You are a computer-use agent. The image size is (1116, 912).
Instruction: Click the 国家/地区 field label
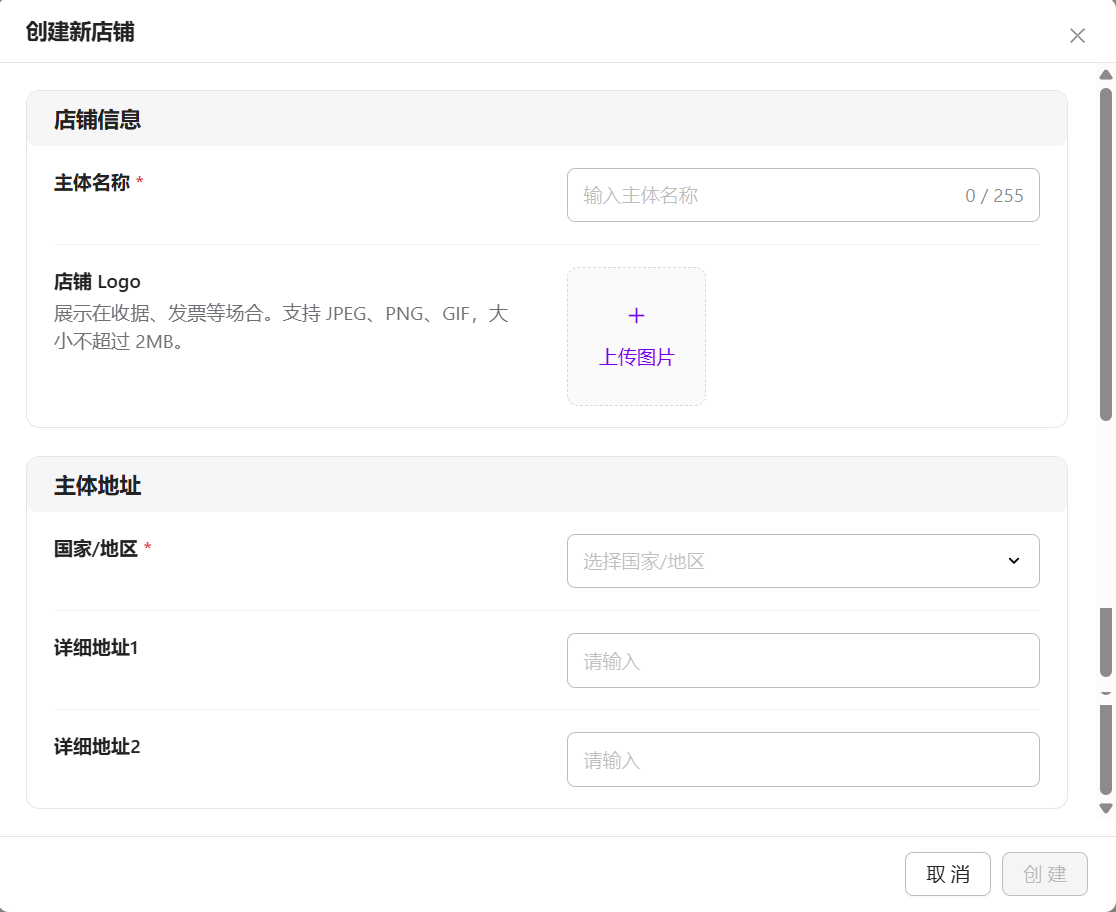click(96, 548)
